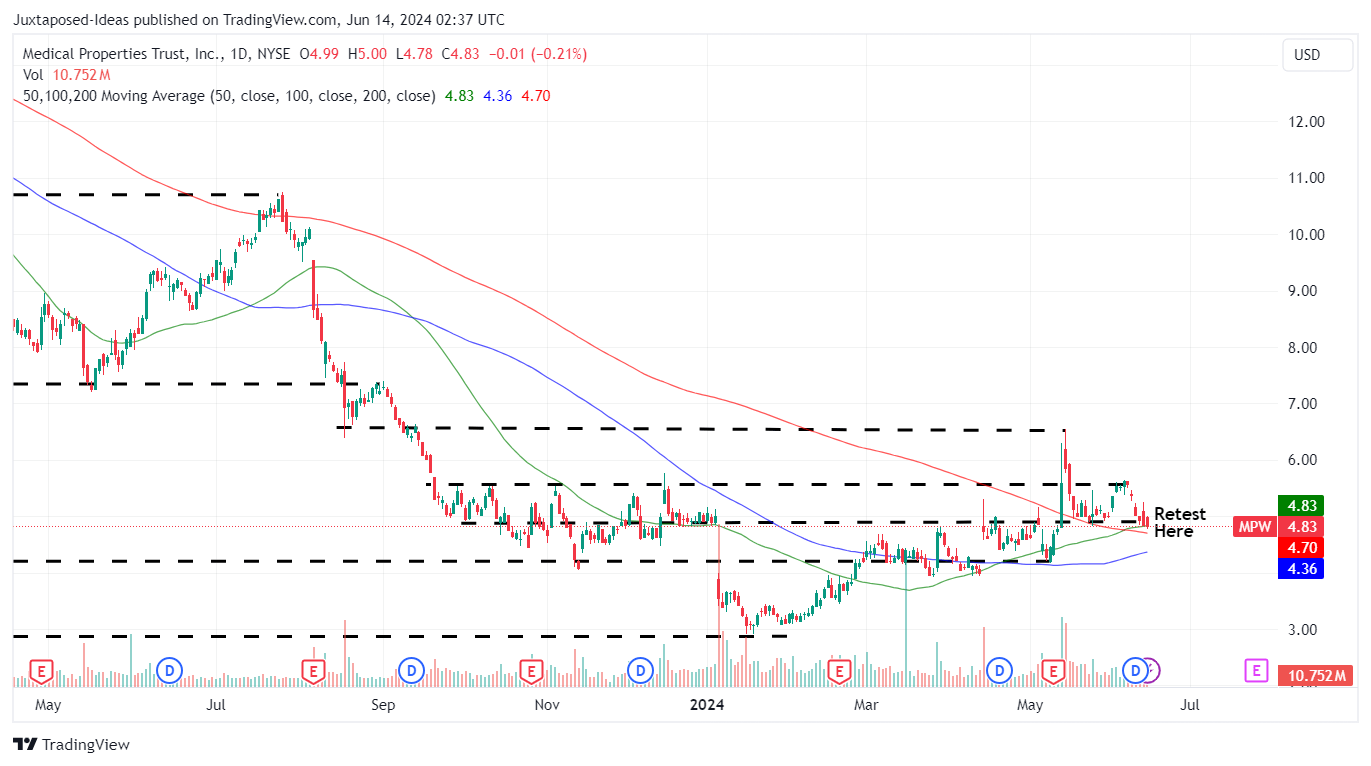
Task: Click the 10.752M volume axis label
Action: tap(1316, 676)
